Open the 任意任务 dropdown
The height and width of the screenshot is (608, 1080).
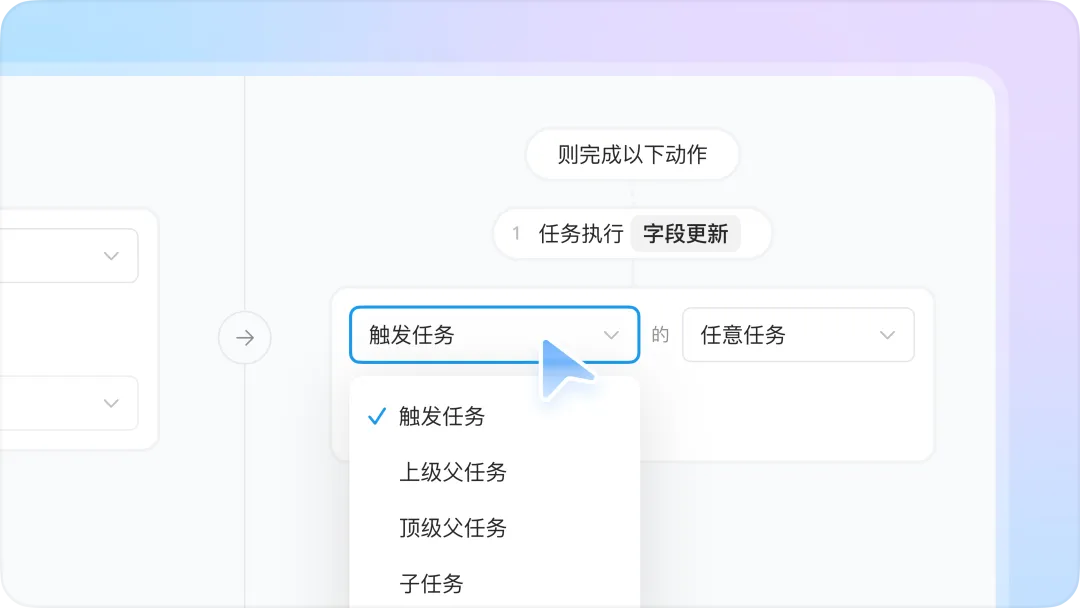798,335
